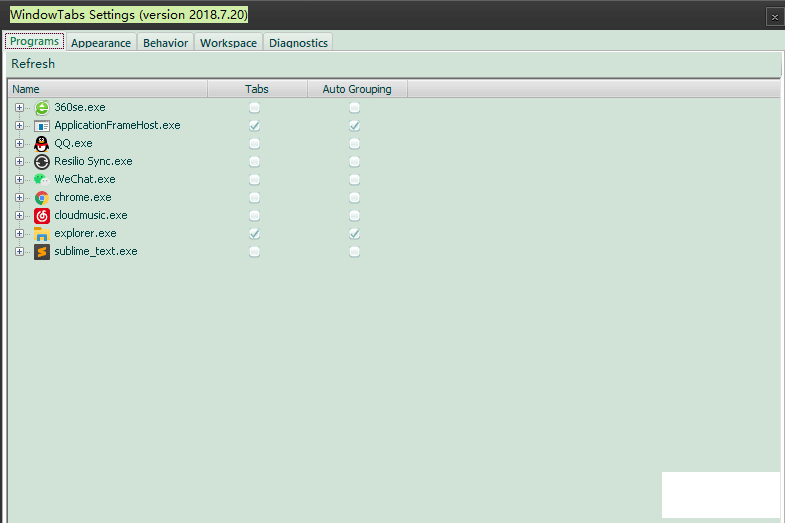Select the WeChat.exe row label

pyautogui.click(x=85, y=180)
